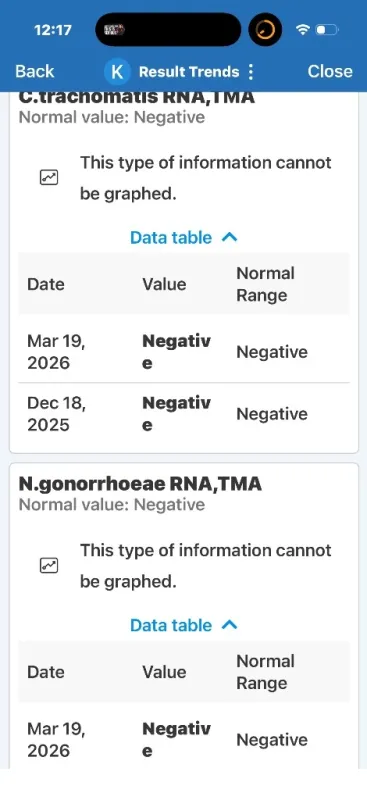Tap chevron next to first Data table

[x=230, y=237]
